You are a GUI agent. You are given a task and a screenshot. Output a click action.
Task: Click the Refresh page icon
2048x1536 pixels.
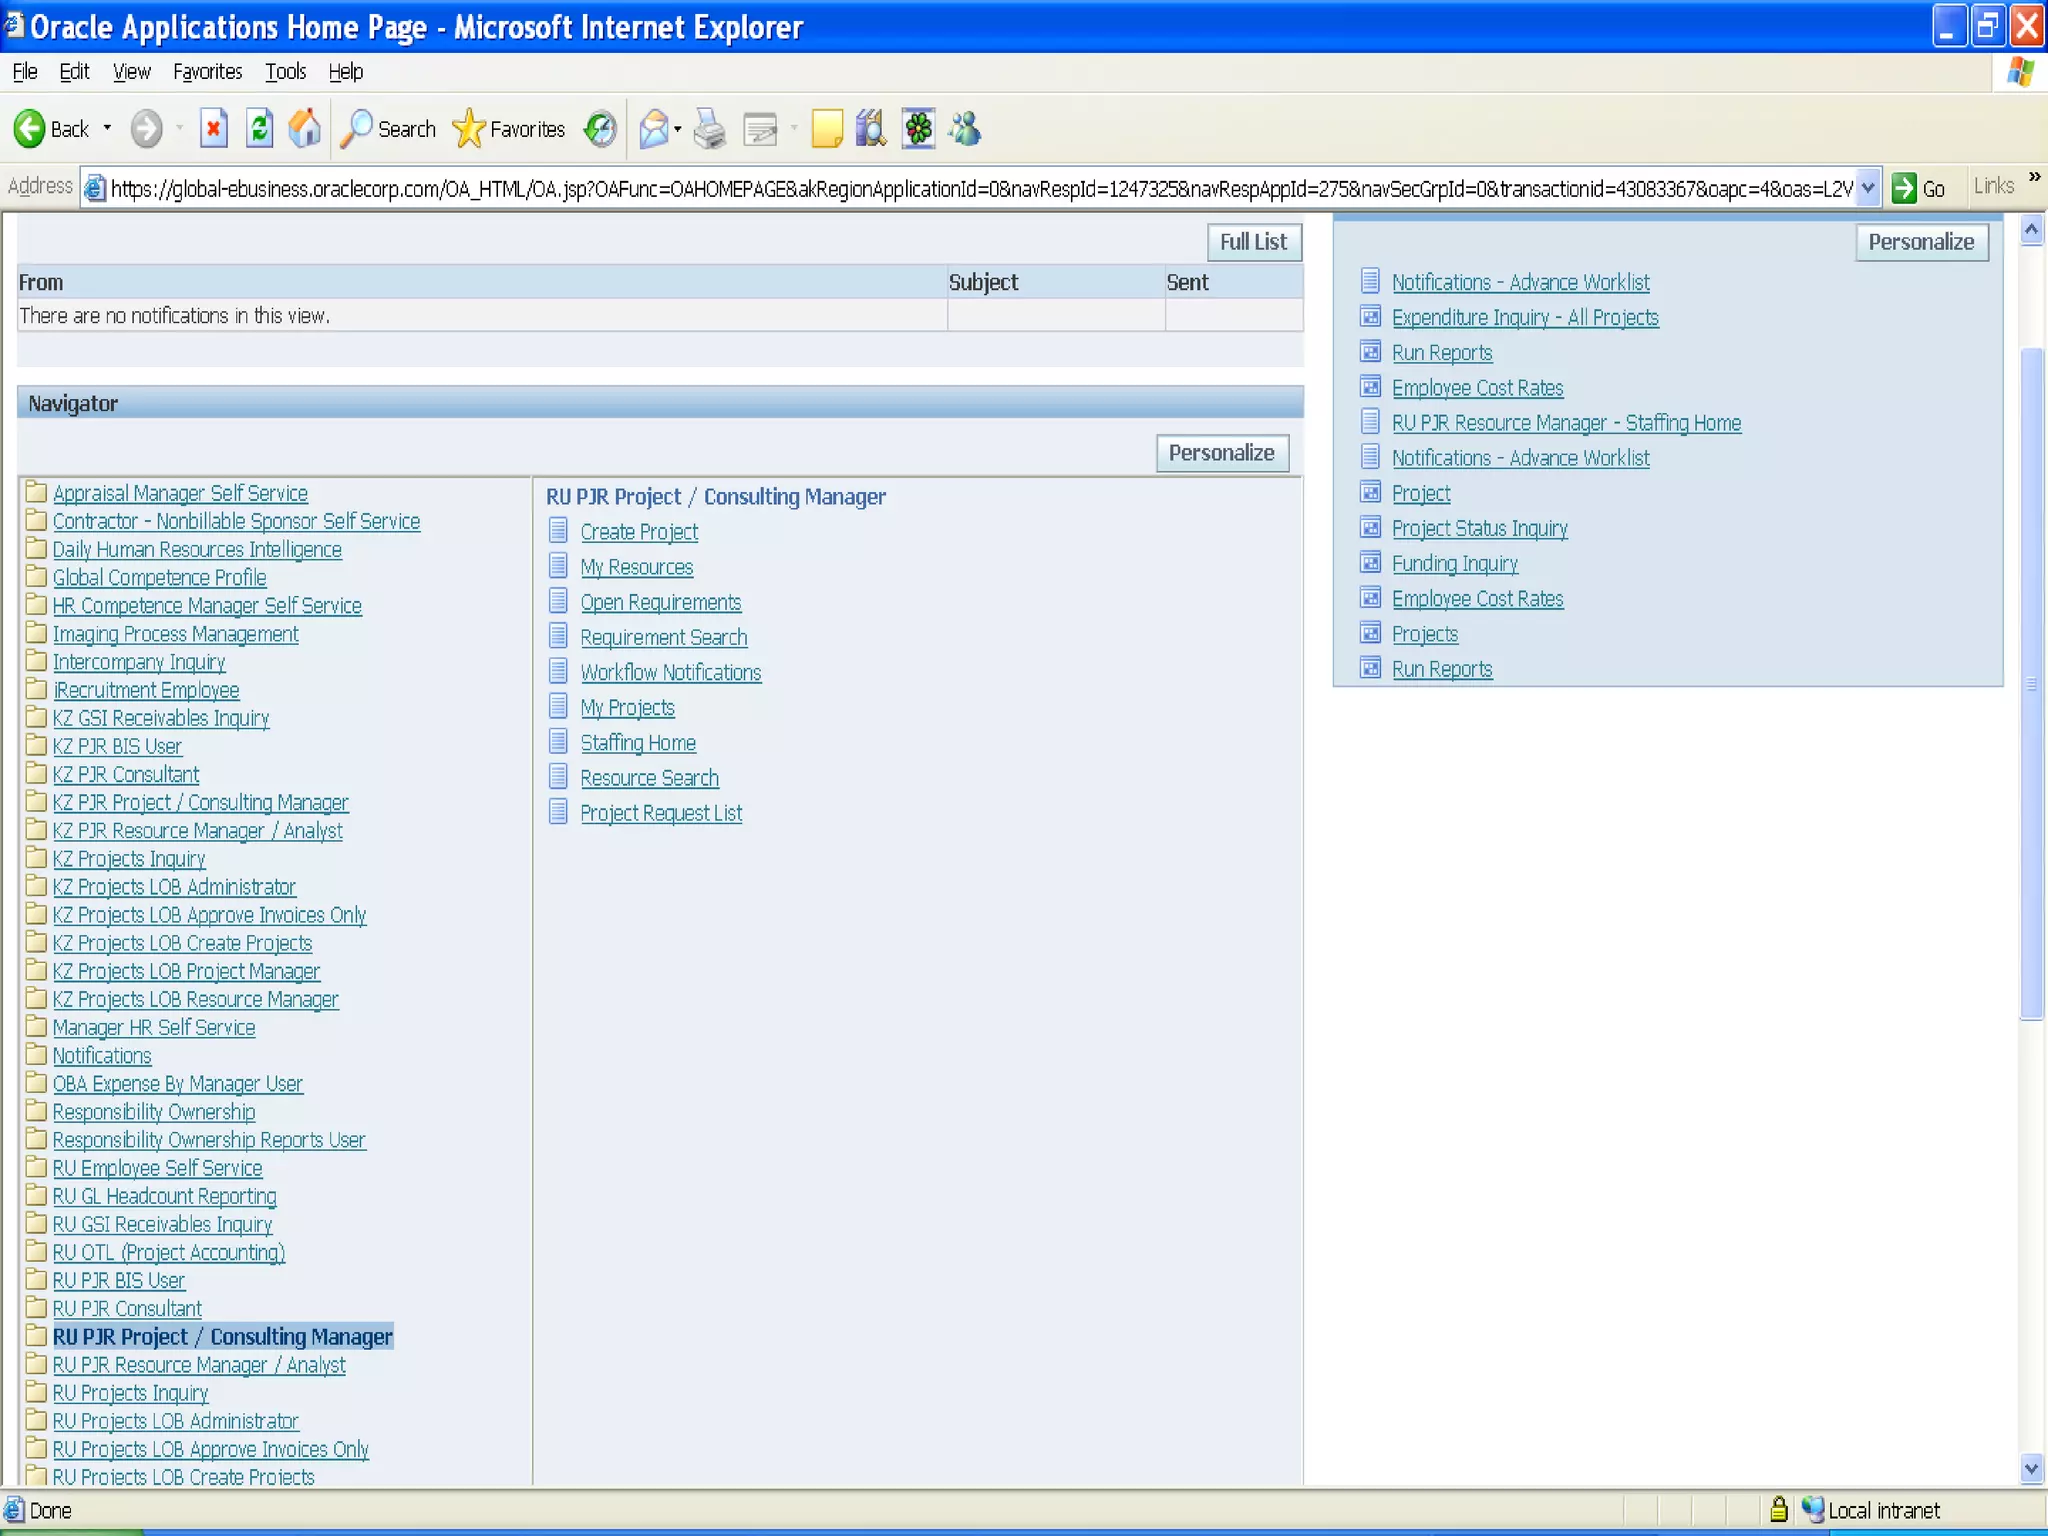click(259, 129)
